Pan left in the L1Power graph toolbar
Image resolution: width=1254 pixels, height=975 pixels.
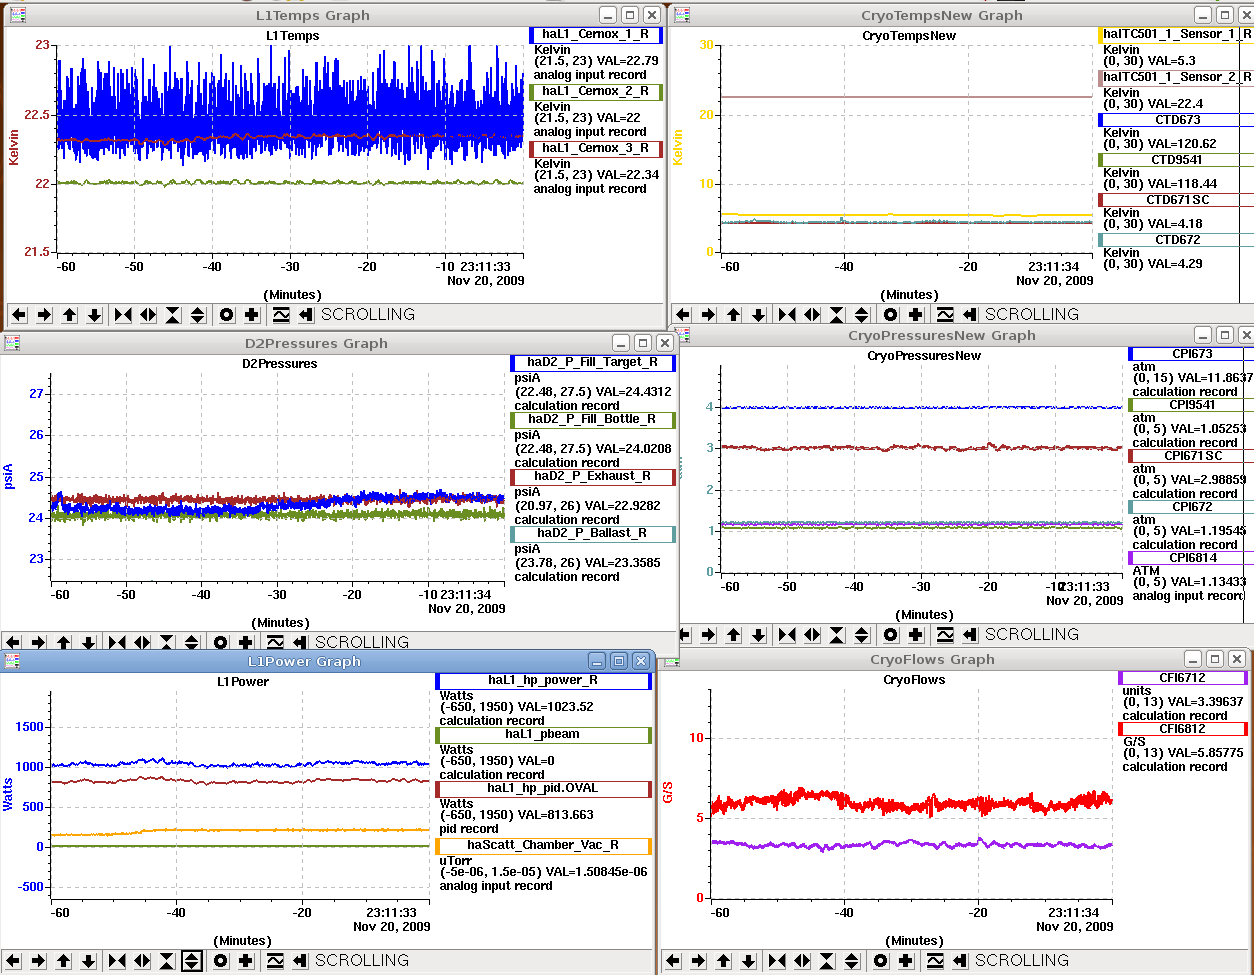pos(13,960)
